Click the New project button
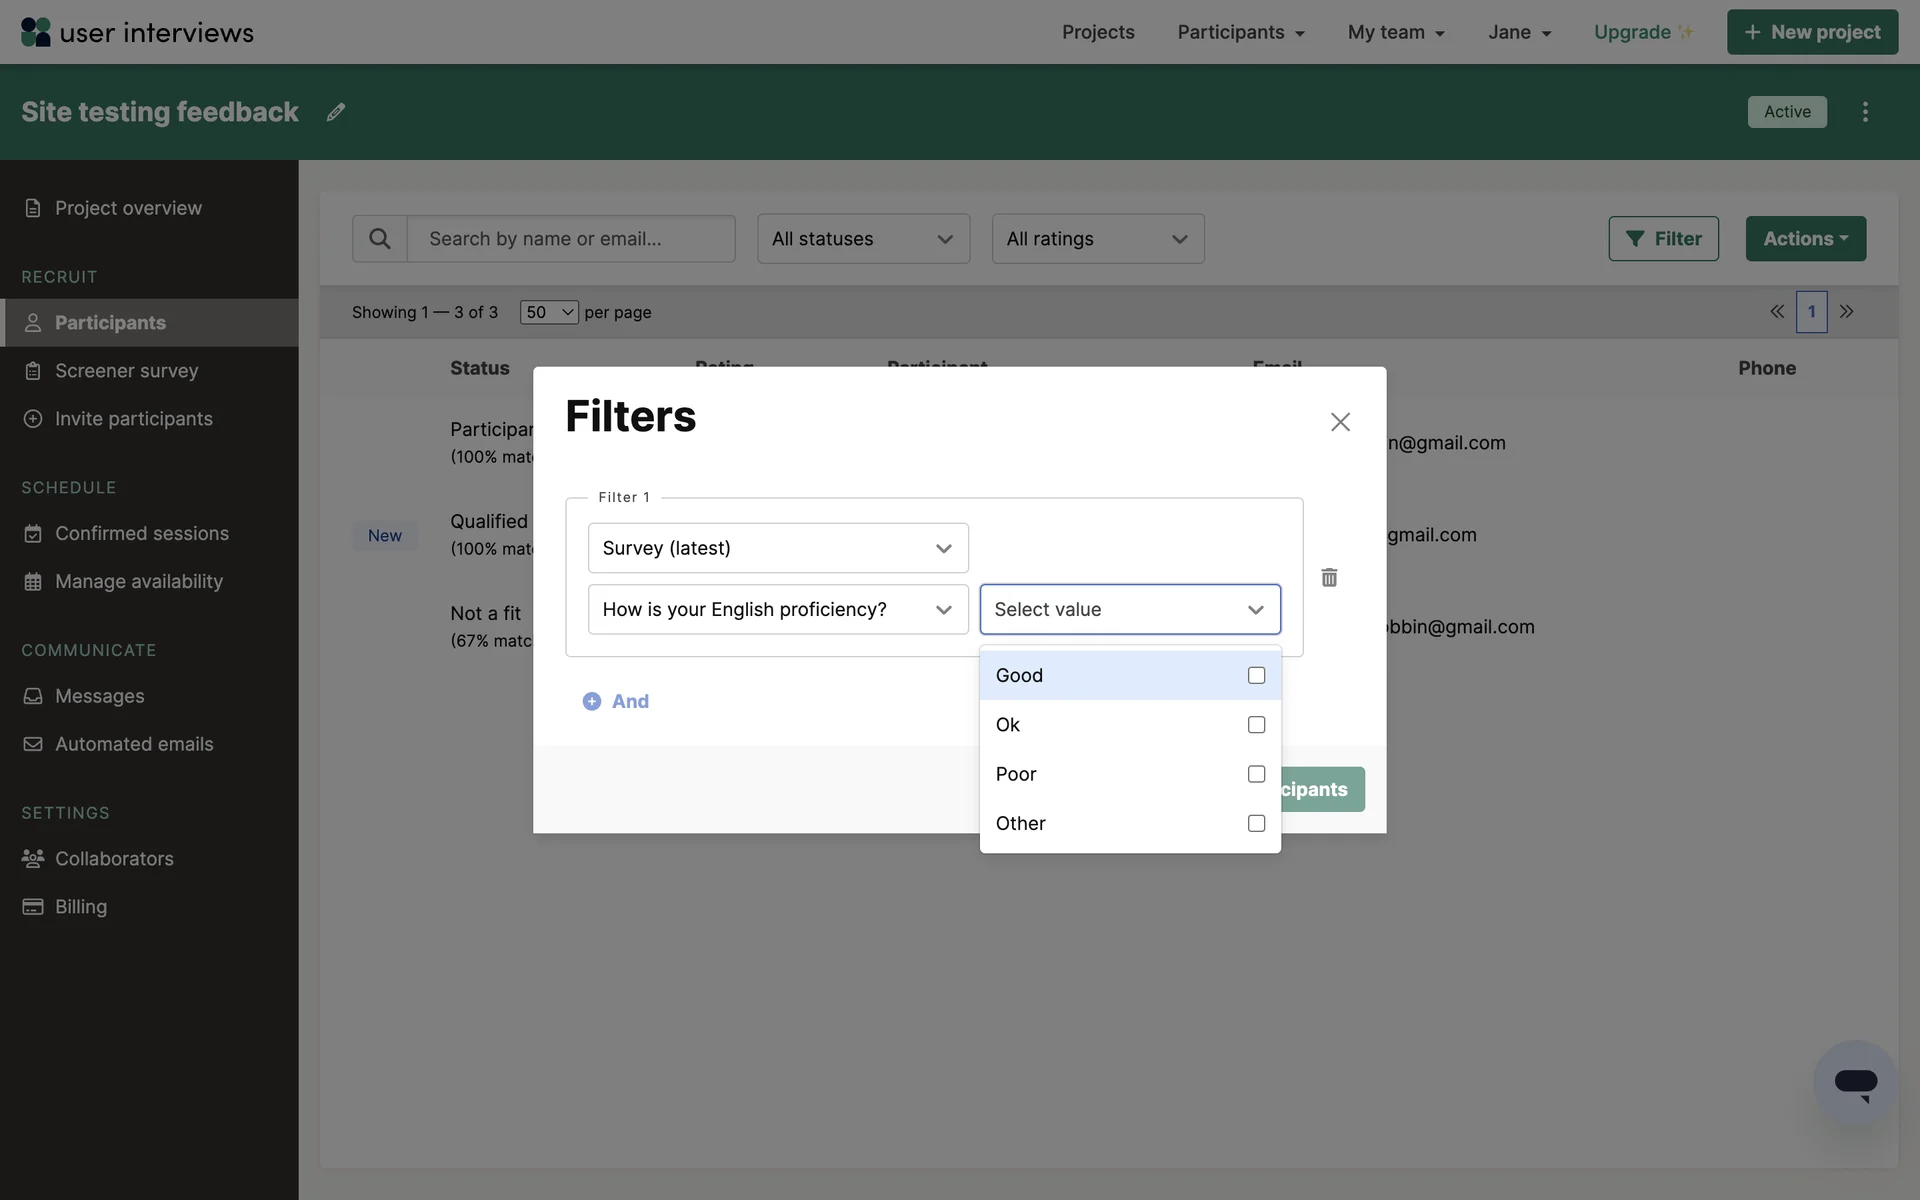 [x=1812, y=32]
